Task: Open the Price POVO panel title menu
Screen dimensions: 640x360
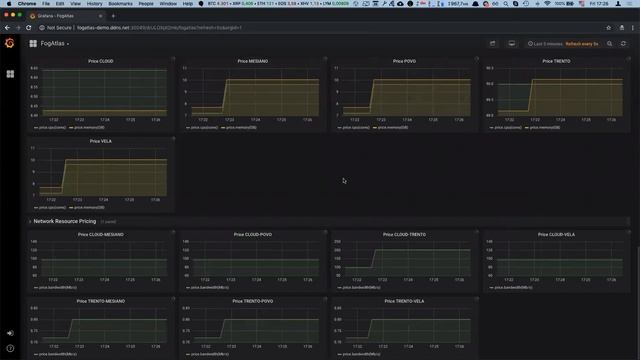Action: (x=404, y=61)
